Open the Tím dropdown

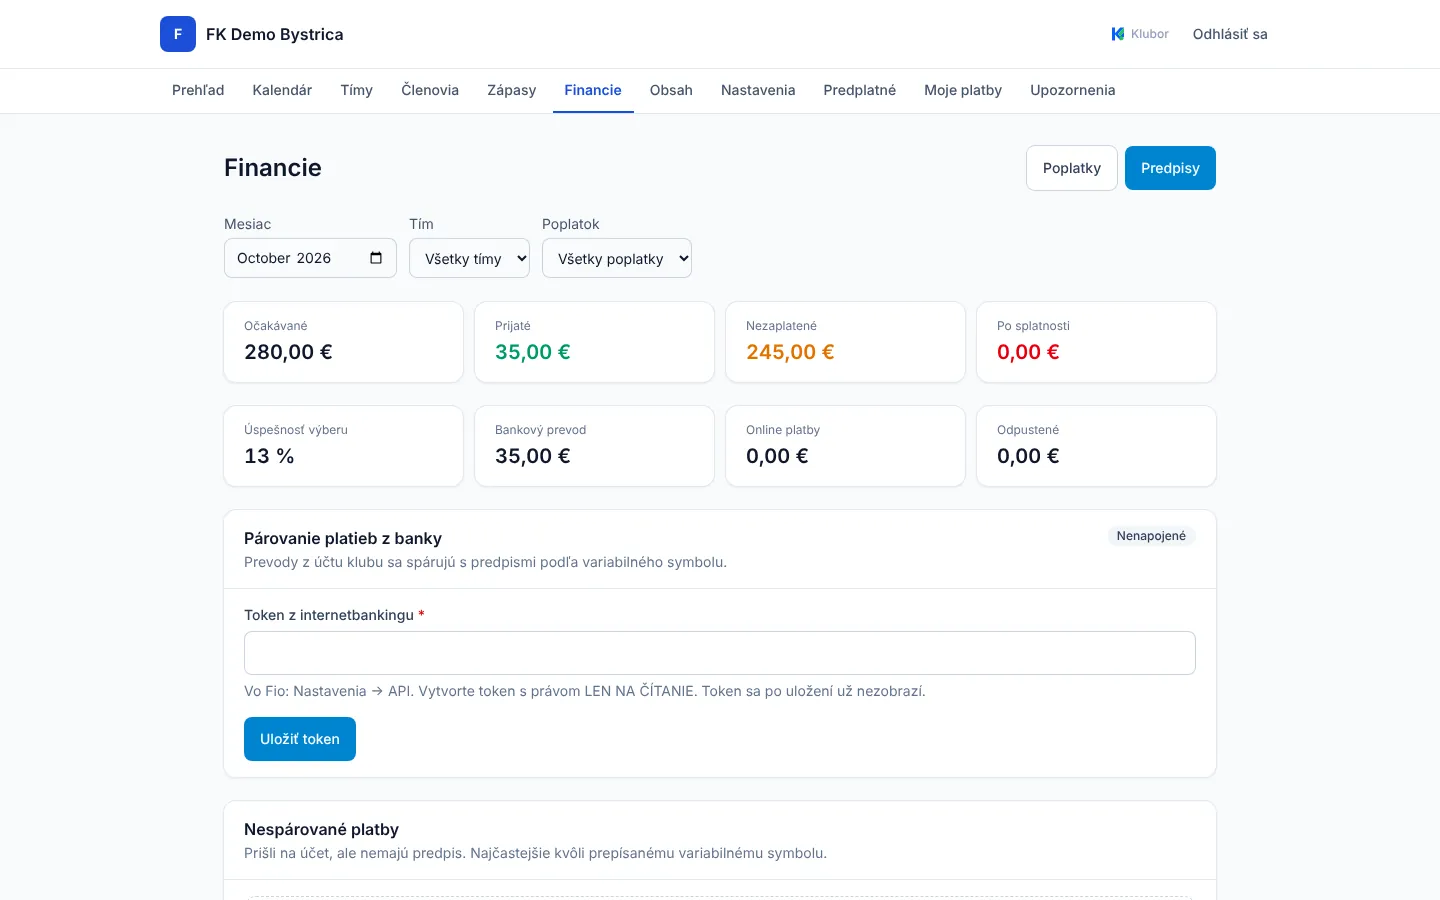[469, 258]
